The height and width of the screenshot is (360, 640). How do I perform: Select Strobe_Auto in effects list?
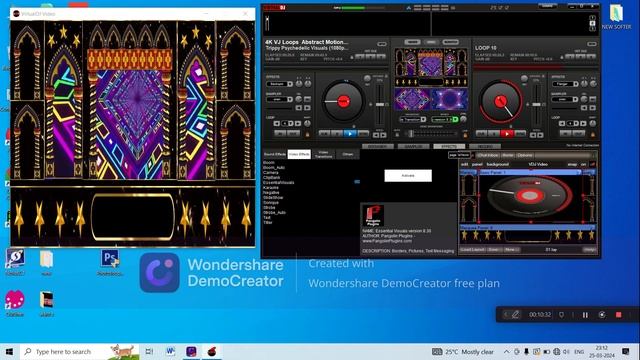tap(274, 213)
